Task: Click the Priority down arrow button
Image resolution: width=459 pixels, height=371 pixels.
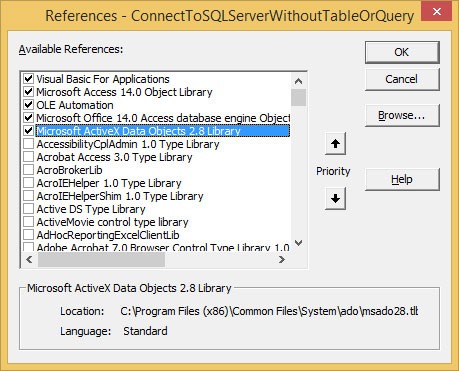Action: [x=335, y=198]
